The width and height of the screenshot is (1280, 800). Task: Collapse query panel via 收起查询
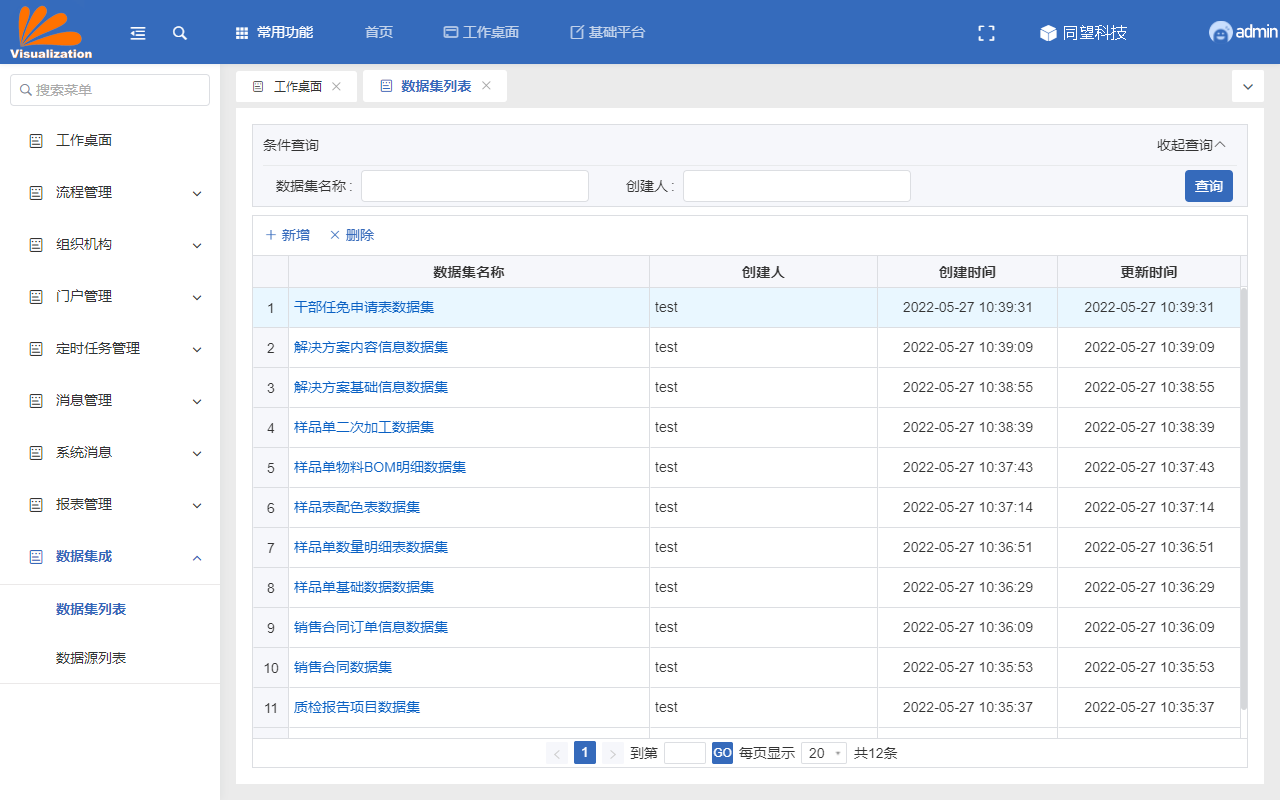click(x=1190, y=145)
